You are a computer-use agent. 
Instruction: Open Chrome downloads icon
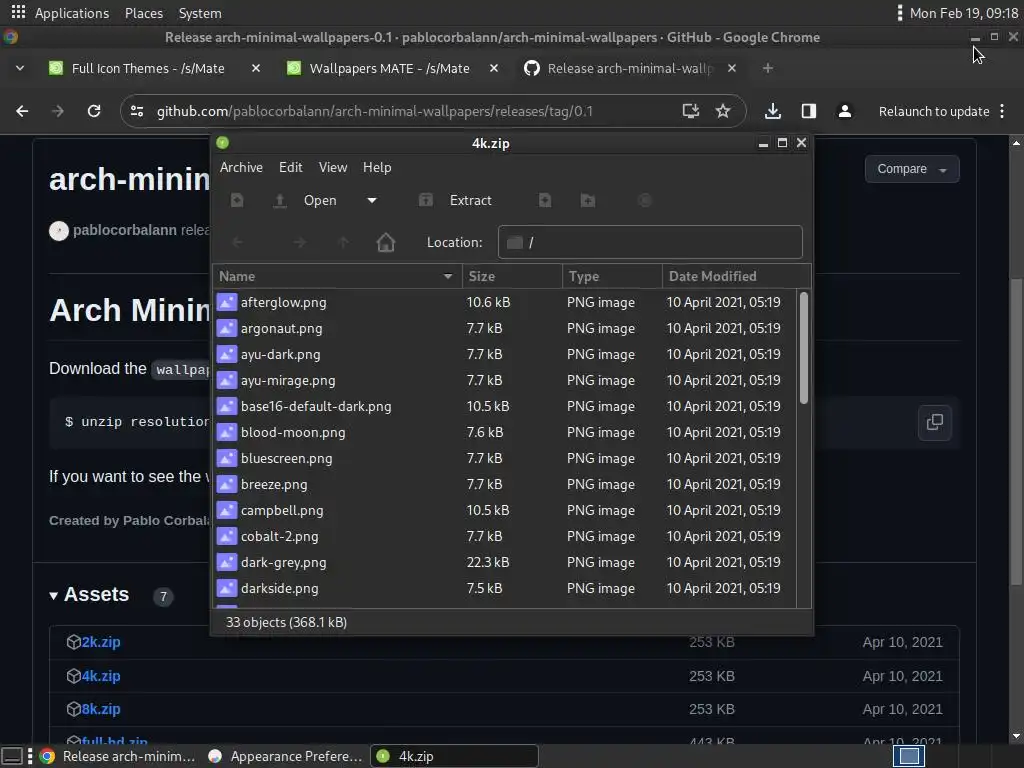(x=773, y=111)
